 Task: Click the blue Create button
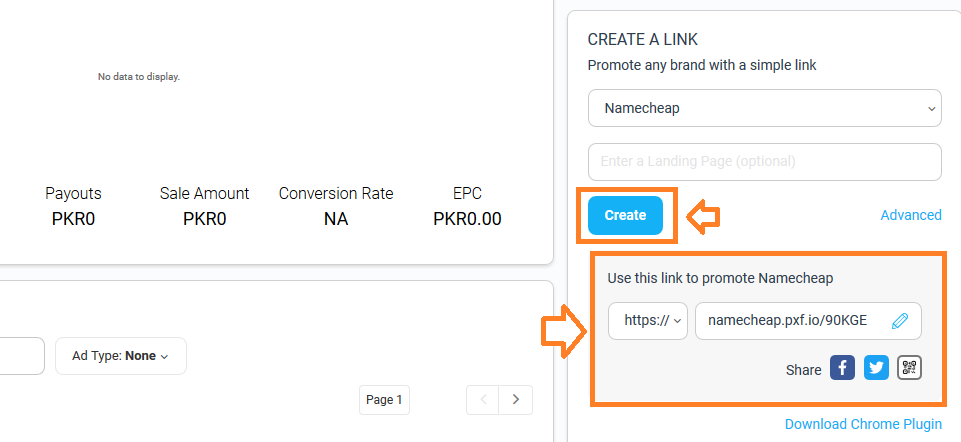pos(625,215)
